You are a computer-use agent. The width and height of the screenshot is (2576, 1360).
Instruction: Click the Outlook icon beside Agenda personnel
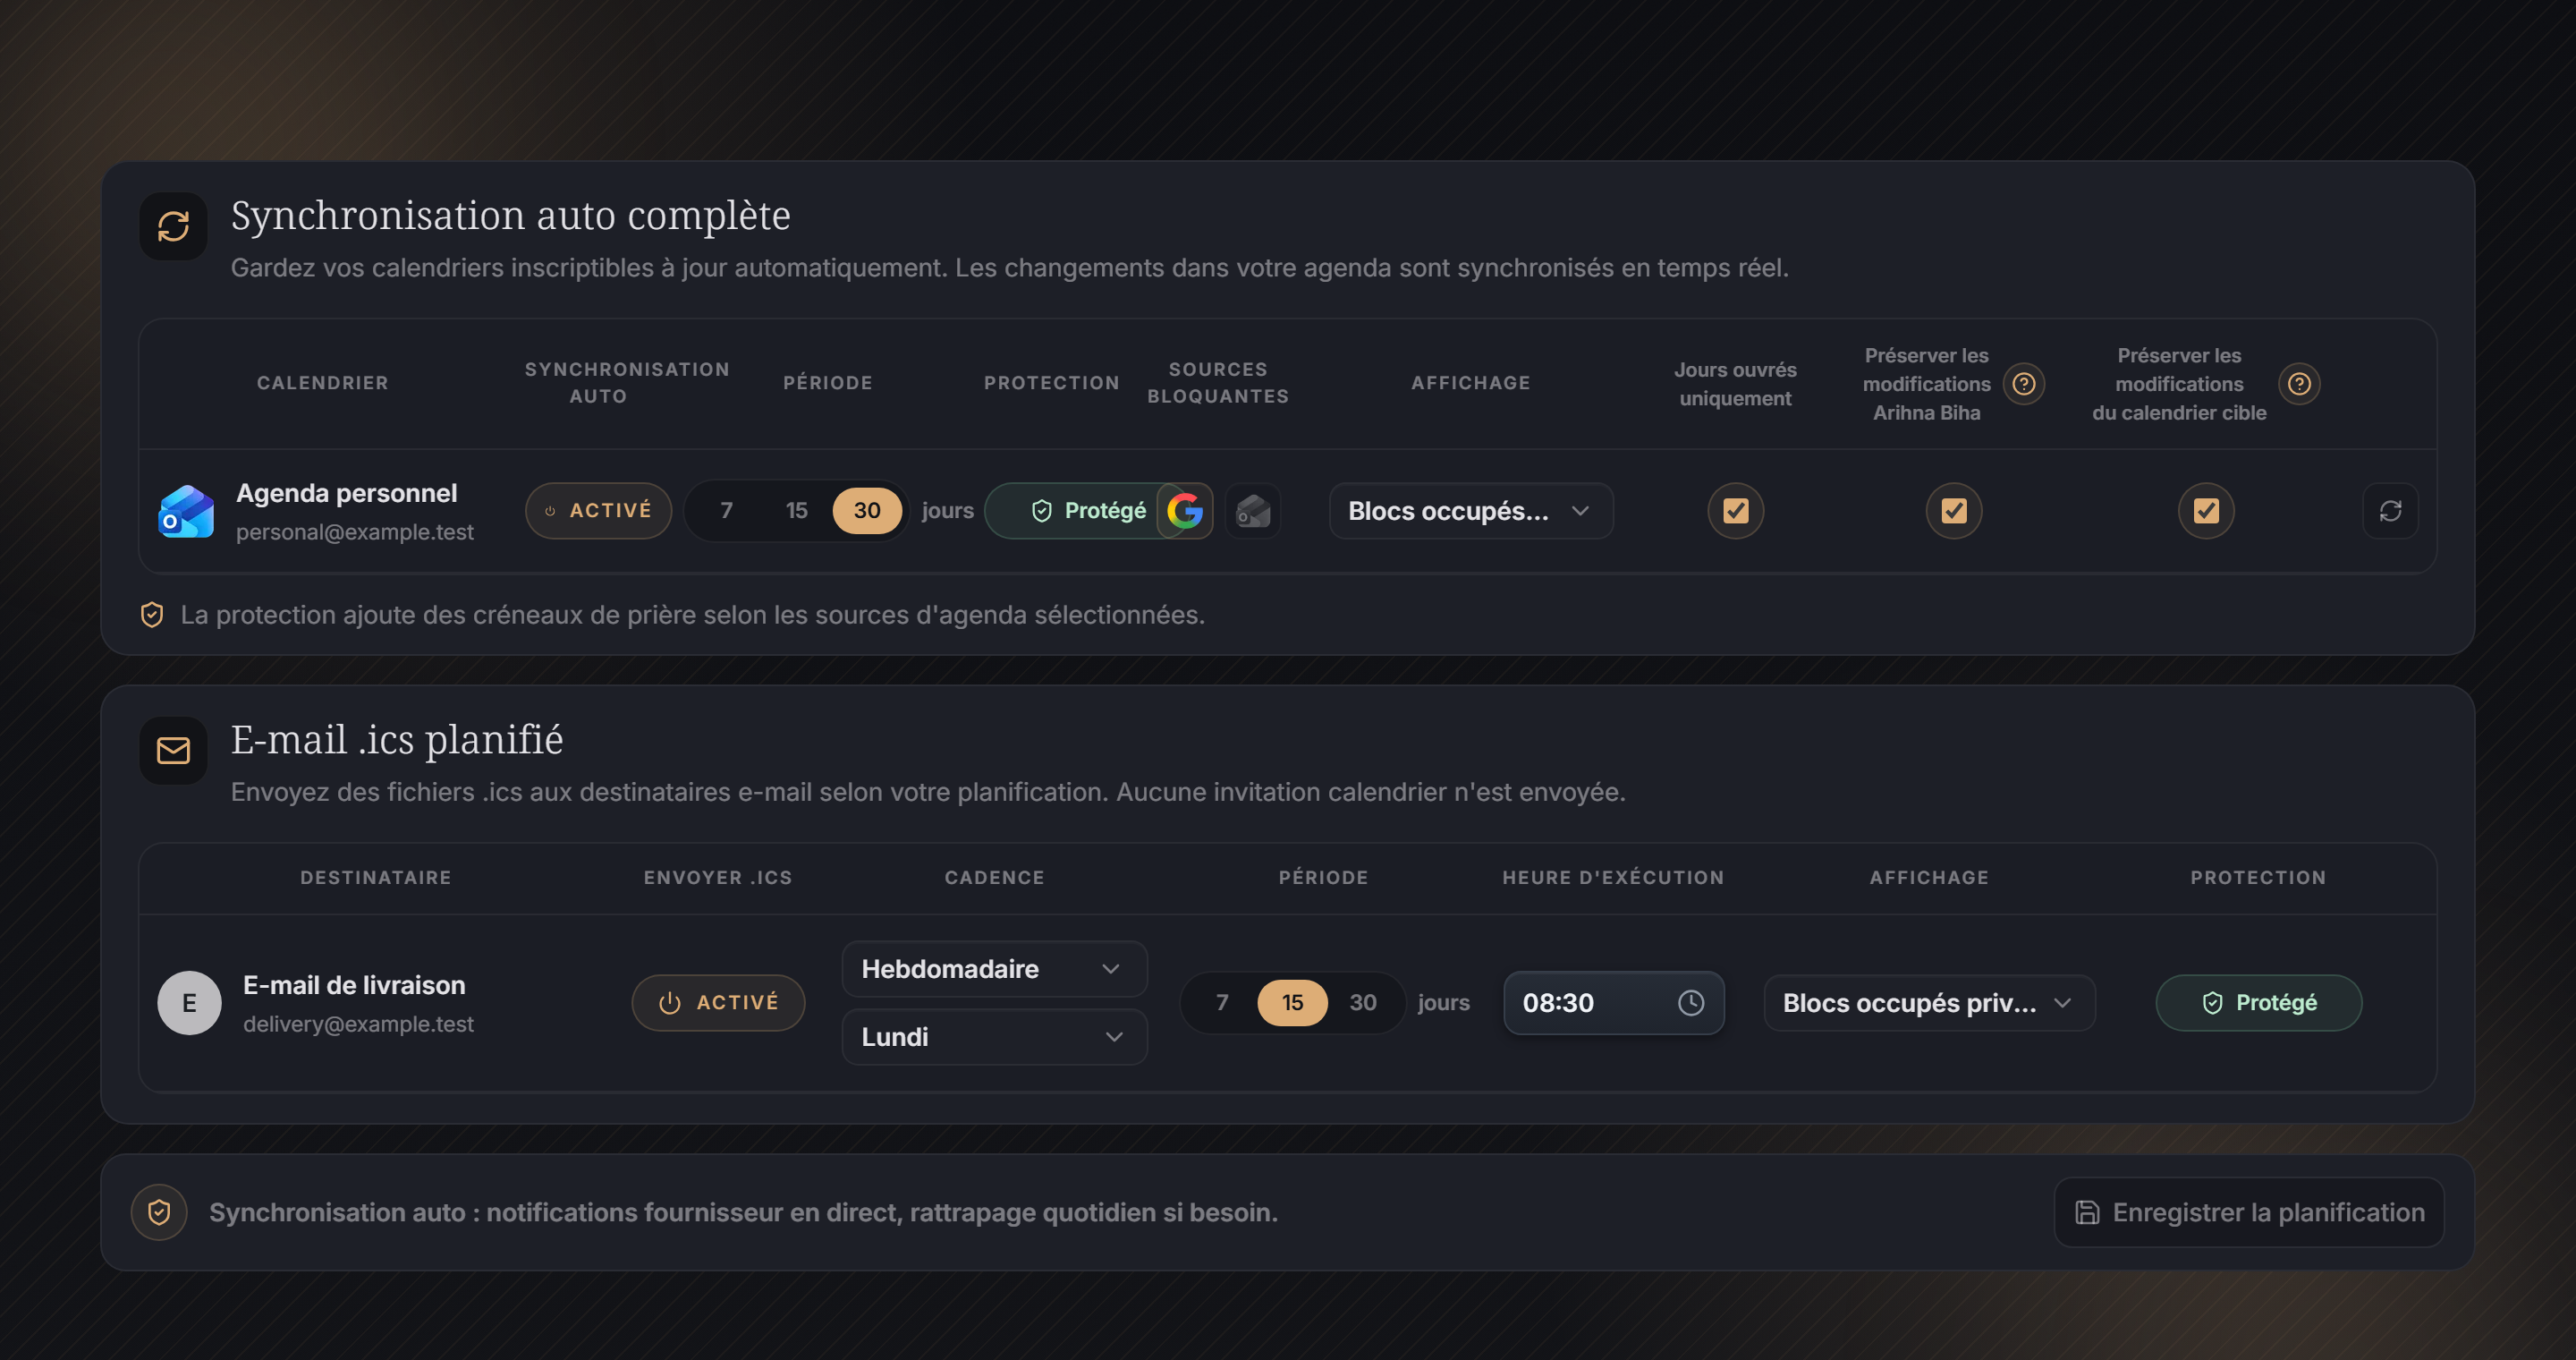(x=186, y=511)
